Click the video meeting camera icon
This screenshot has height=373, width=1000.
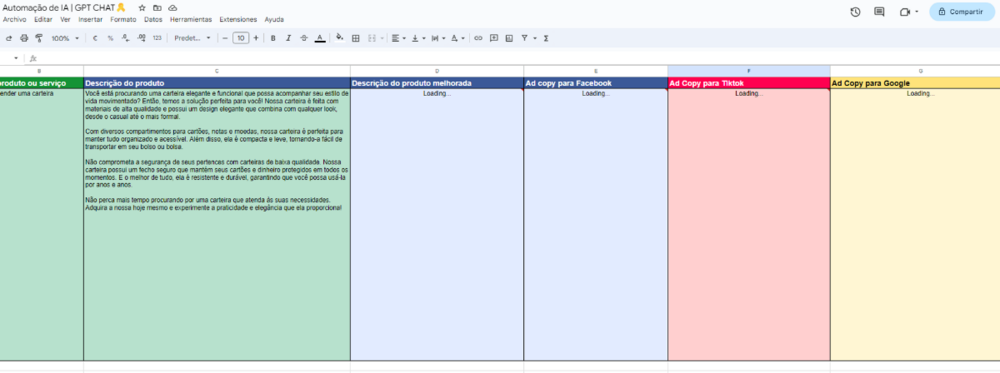904,11
